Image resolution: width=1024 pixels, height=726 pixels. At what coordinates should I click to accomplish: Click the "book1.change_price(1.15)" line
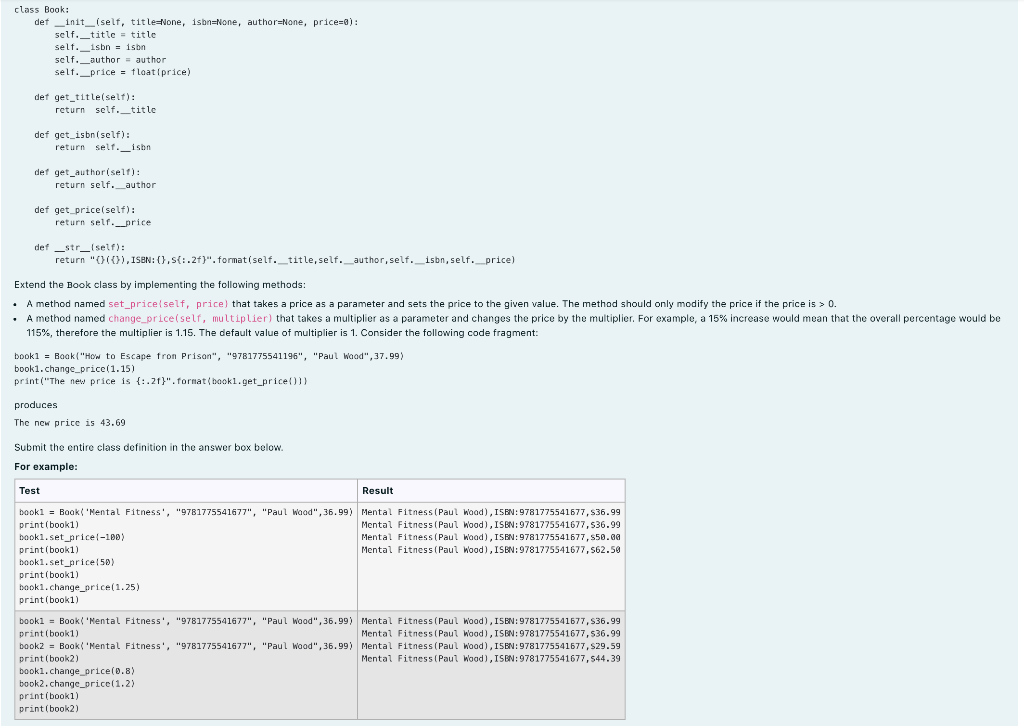[x=74, y=368]
